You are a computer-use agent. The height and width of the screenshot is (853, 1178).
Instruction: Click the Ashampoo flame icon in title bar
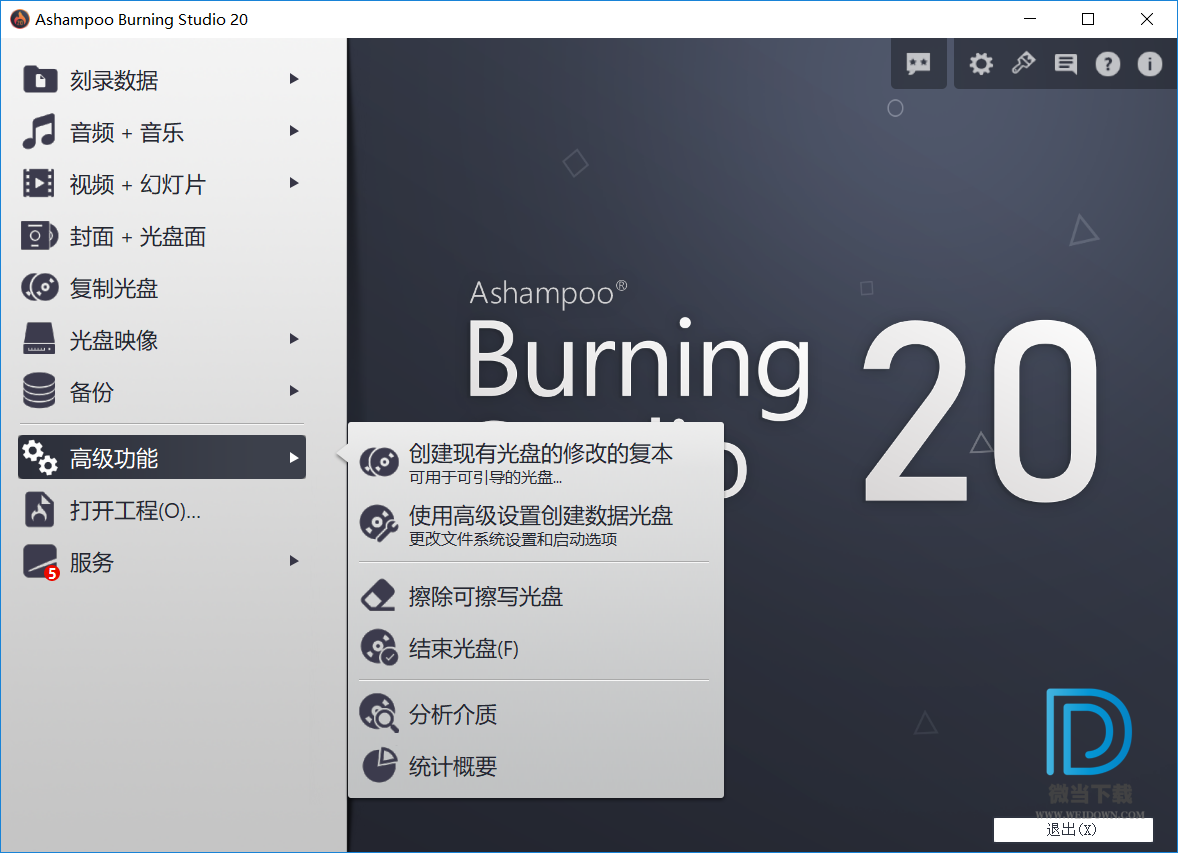pos(20,19)
